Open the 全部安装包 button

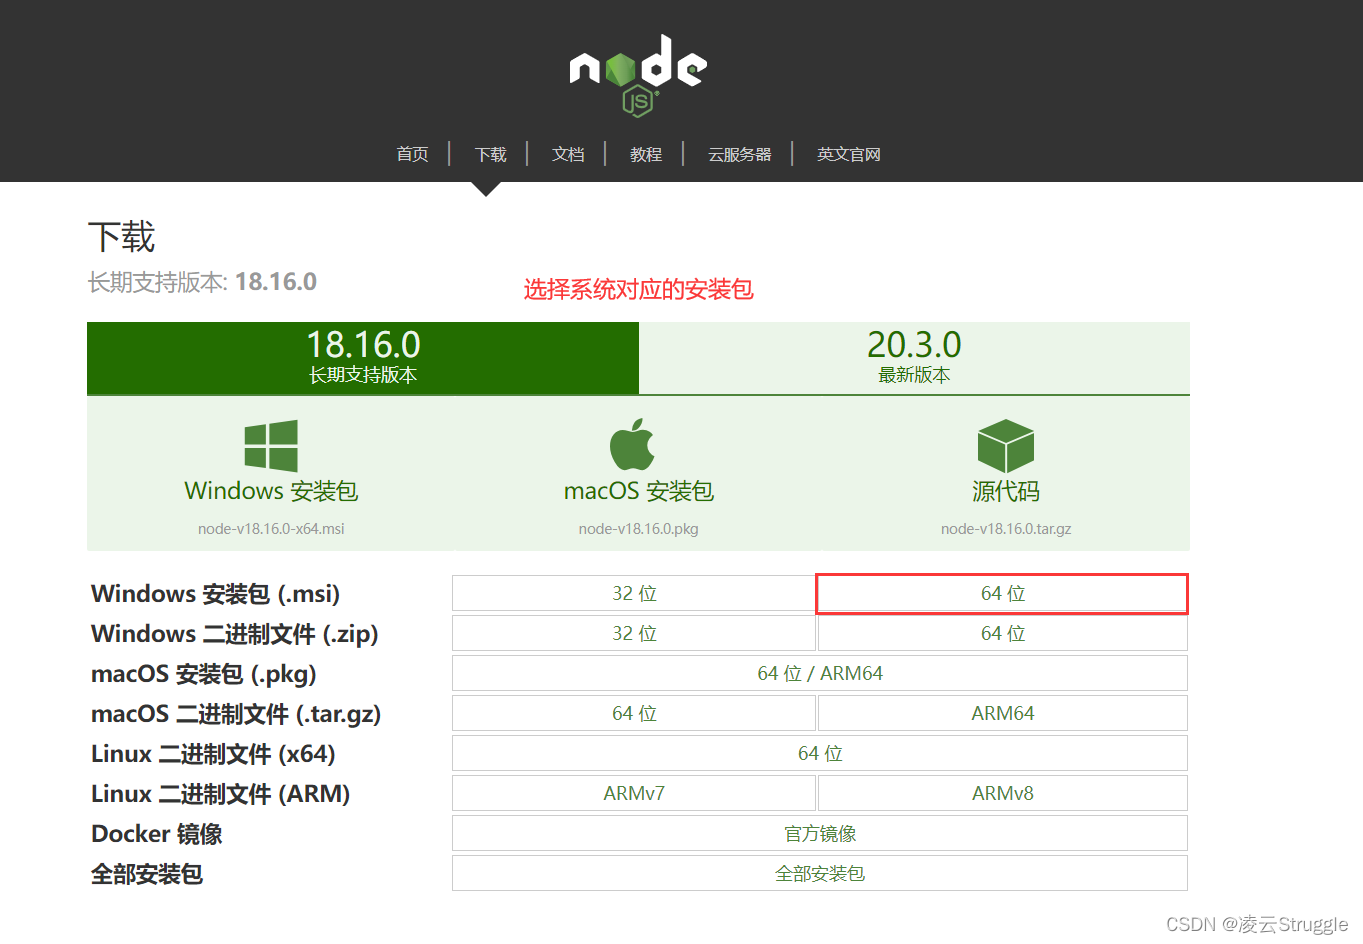coord(820,873)
